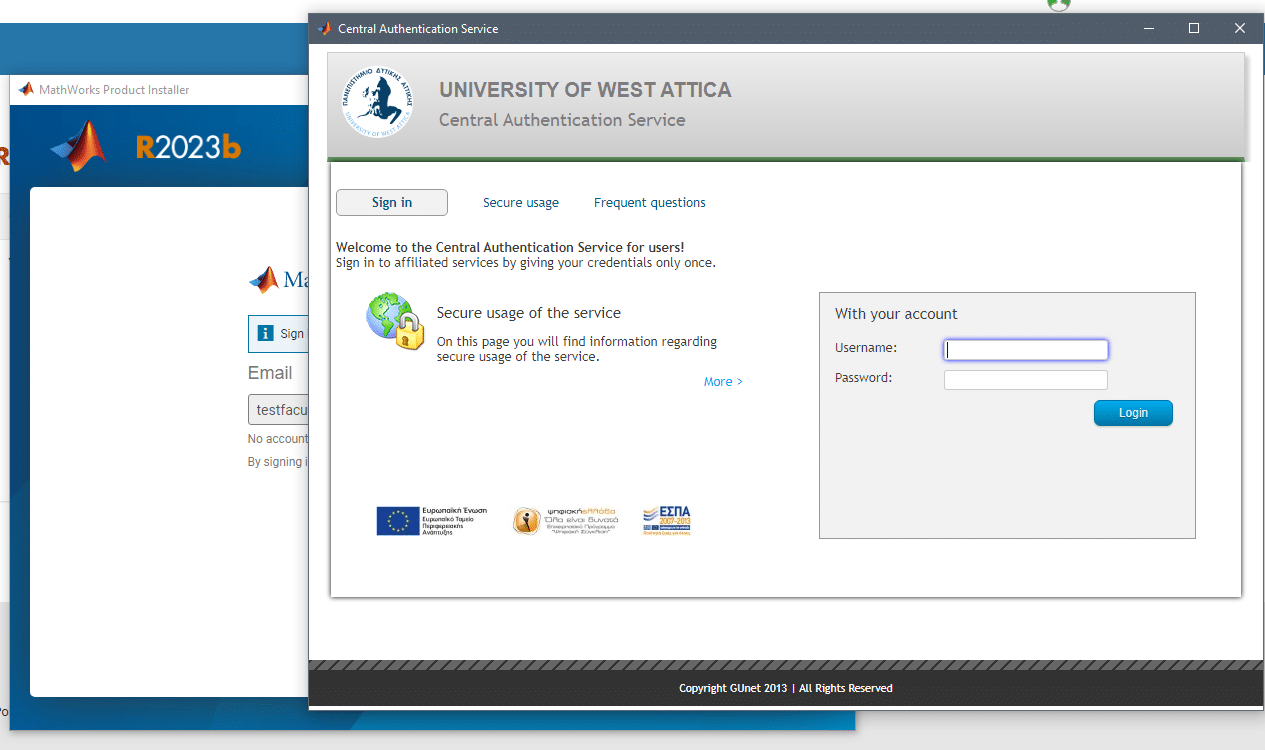Click the ESPA 2007-2013 logo
The image size is (1265, 750).
pos(667,521)
